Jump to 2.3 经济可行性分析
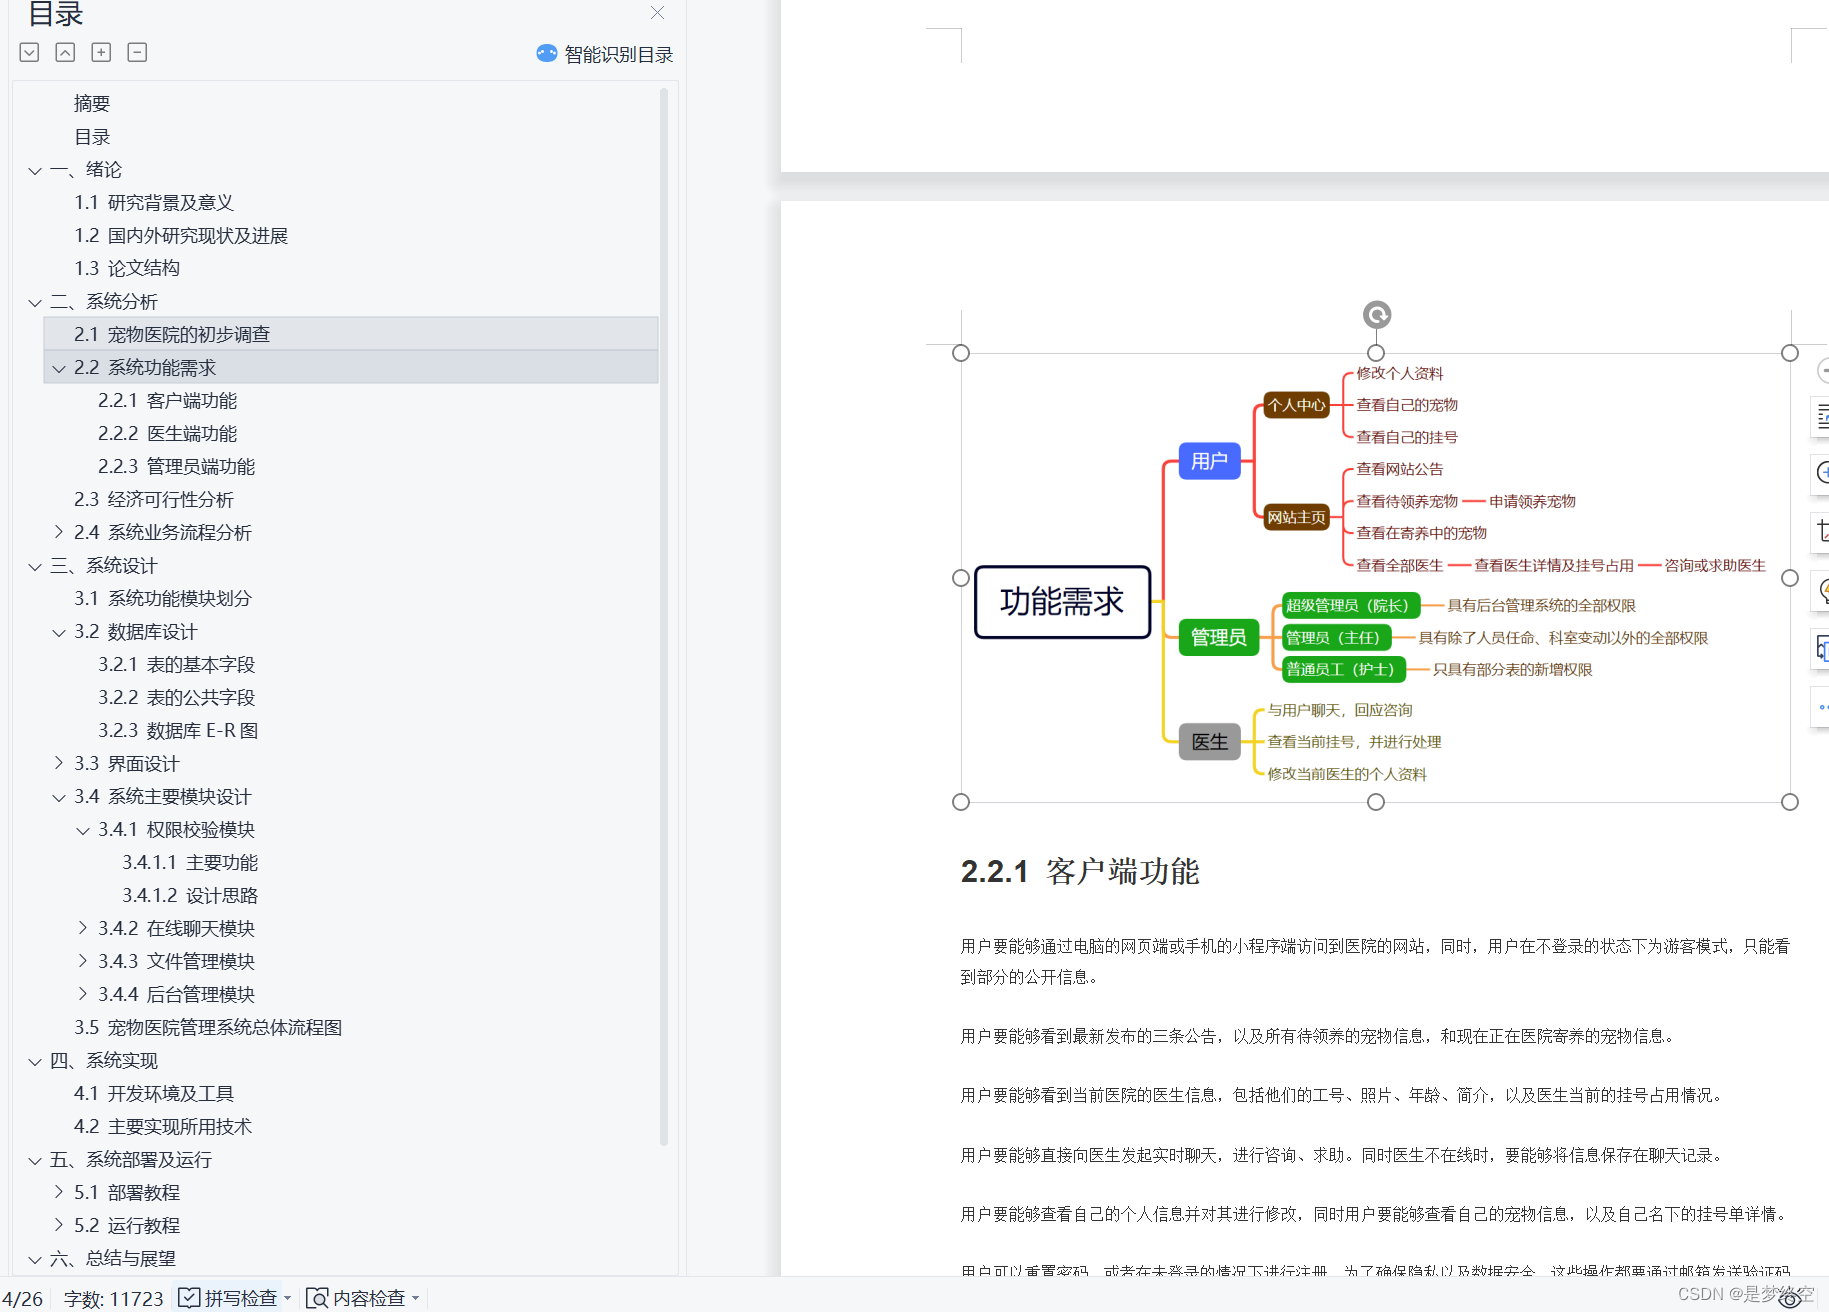This screenshot has height=1312, width=1829. click(154, 499)
